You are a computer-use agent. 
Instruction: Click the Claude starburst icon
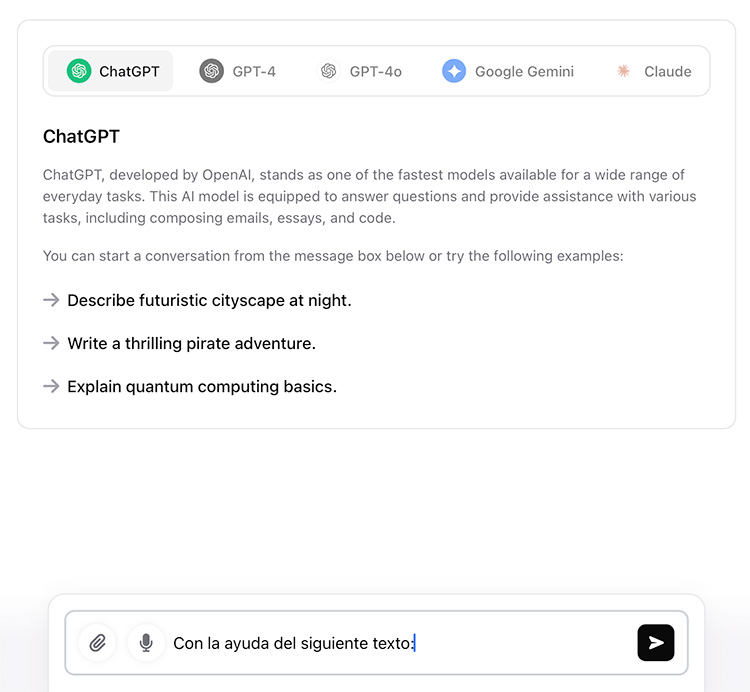click(x=624, y=71)
